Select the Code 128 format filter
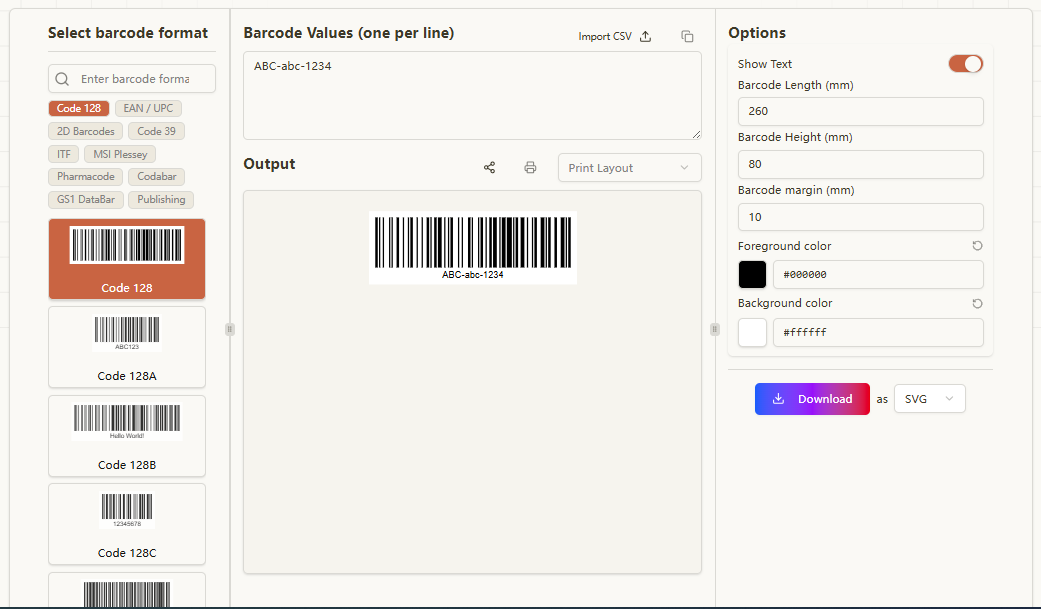The height and width of the screenshot is (609, 1041). pos(79,108)
